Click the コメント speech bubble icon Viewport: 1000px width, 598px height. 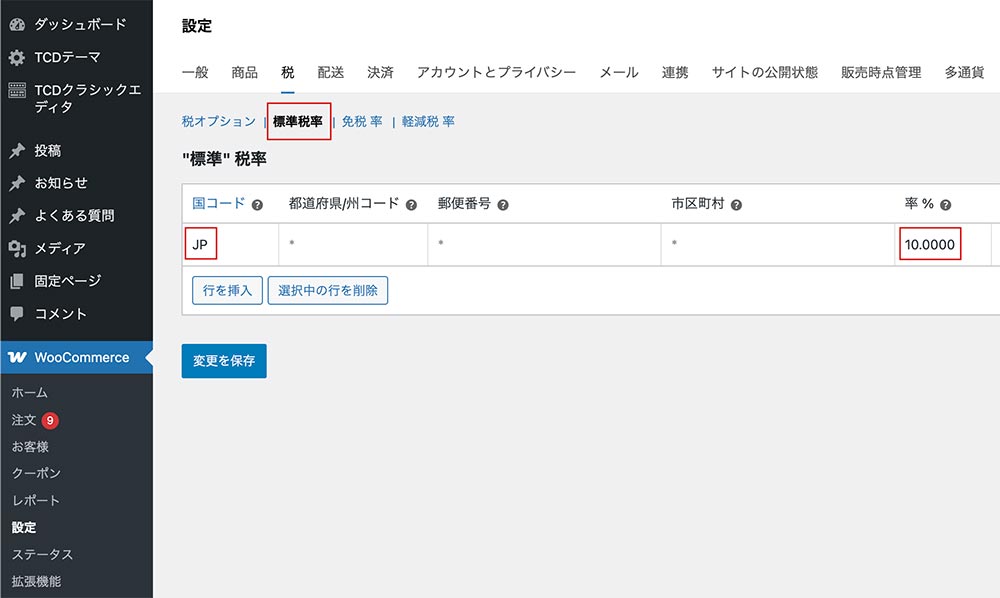point(17,314)
